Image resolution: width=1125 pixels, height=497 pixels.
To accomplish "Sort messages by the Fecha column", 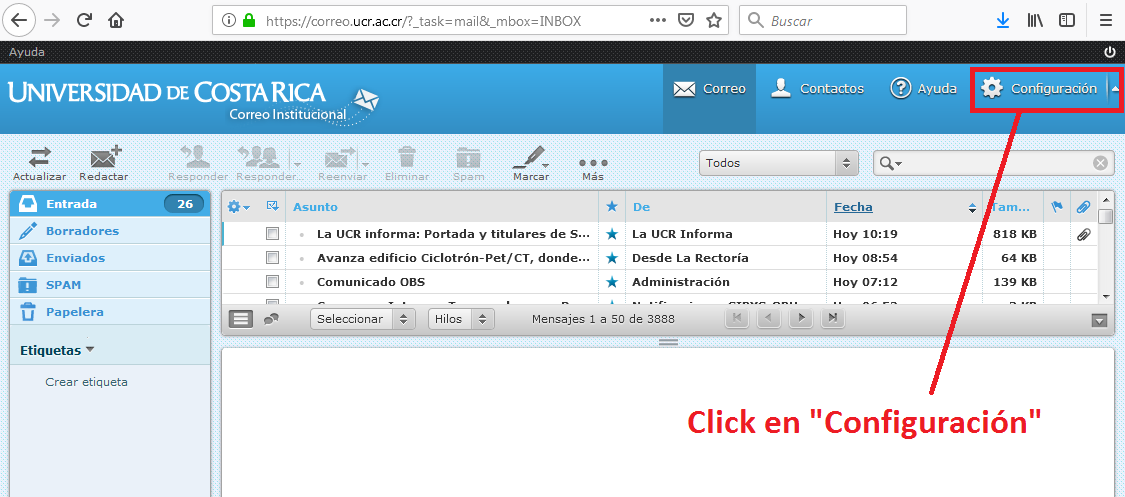I will [853, 207].
